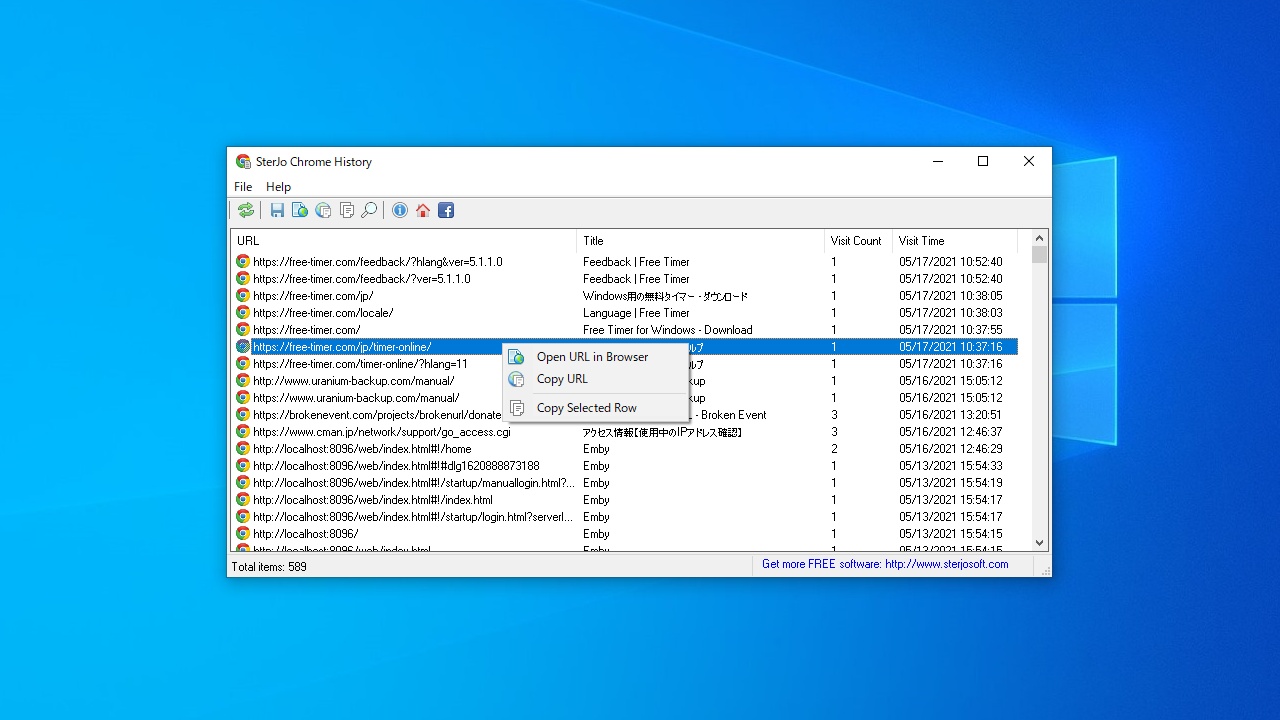The width and height of the screenshot is (1280, 720).
Task: Click title Language | Free Timer
Action: pyautogui.click(x=636, y=313)
